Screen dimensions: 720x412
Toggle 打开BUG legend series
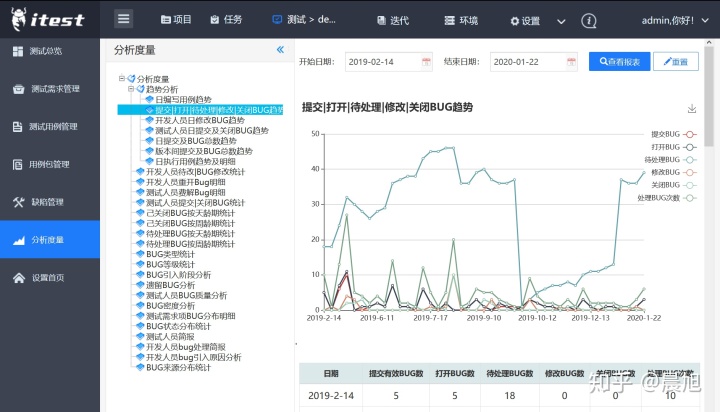click(x=674, y=147)
